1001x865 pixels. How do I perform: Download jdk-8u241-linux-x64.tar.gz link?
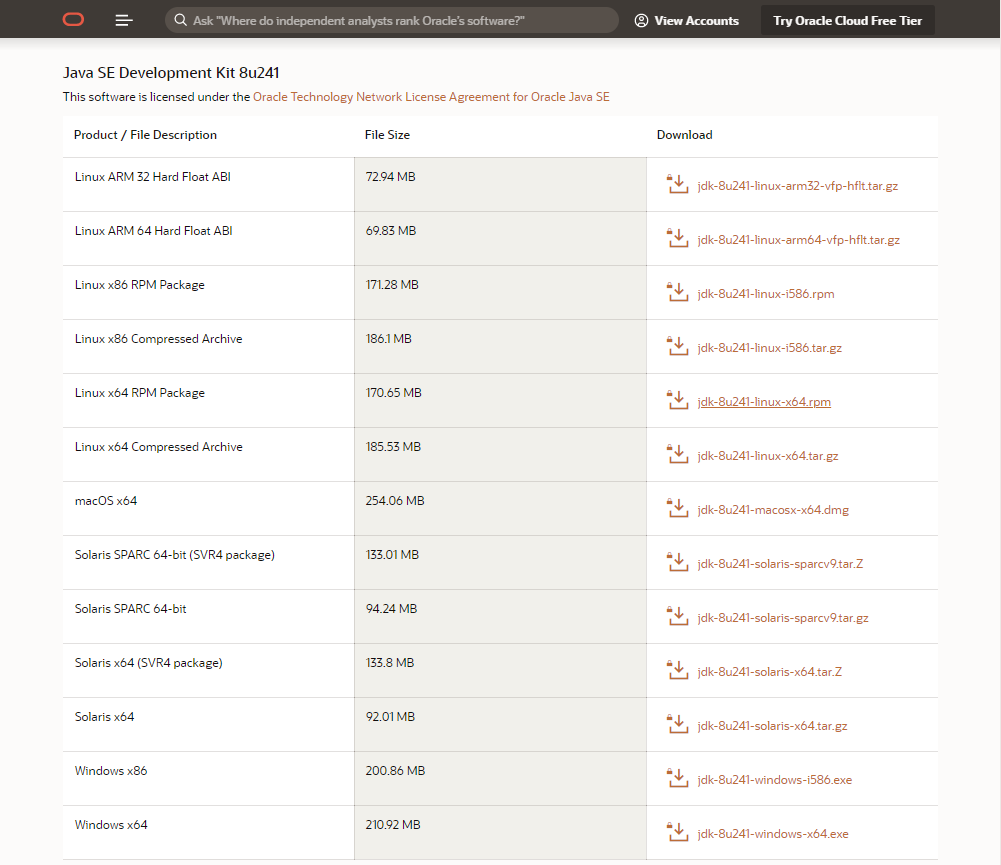(767, 456)
